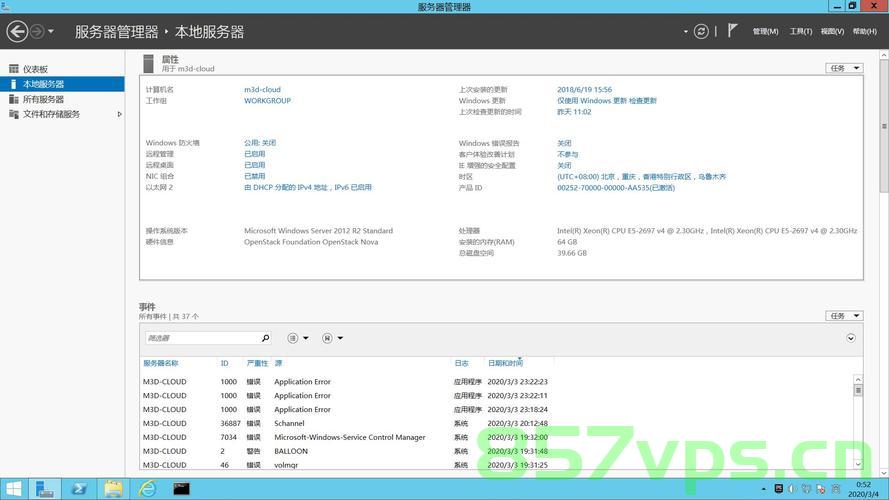Launch Internet Explorer from taskbar
This screenshot has height=500, width=889.
pos(147,489)
